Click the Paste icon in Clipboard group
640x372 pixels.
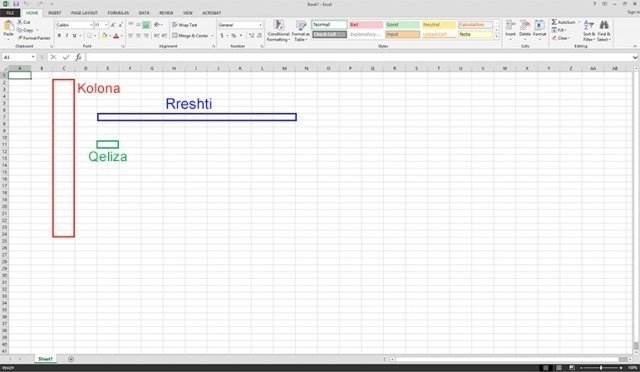pos(8,27)
